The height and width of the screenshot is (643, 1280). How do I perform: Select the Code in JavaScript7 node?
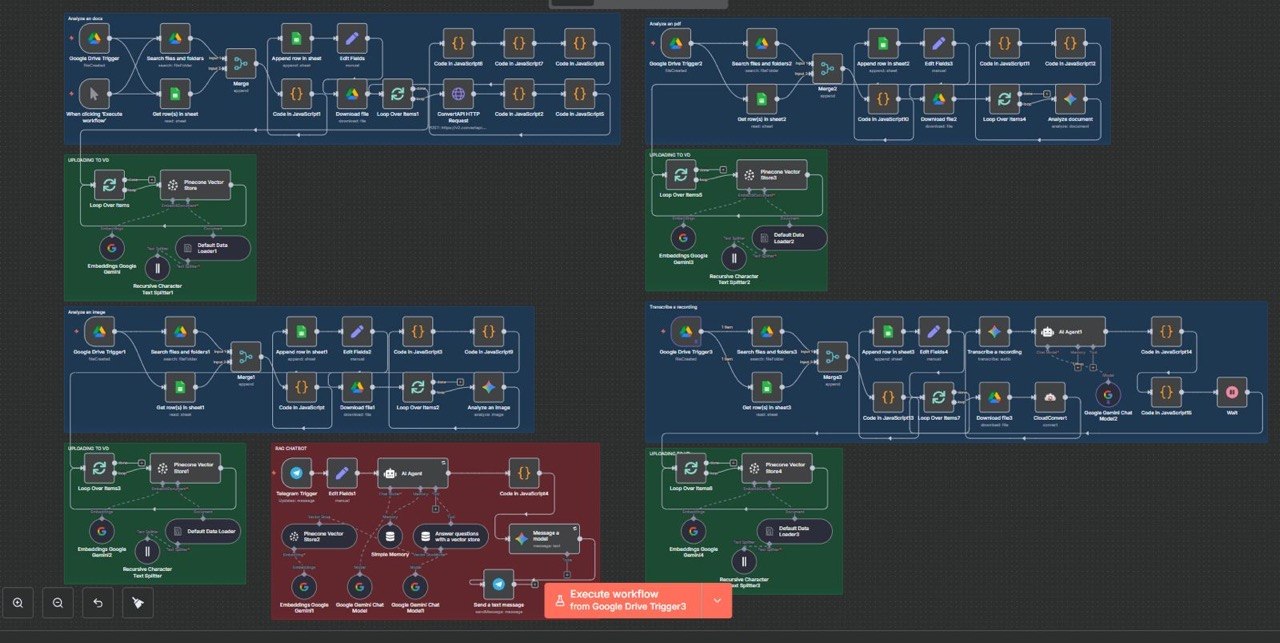pos(518,43)
